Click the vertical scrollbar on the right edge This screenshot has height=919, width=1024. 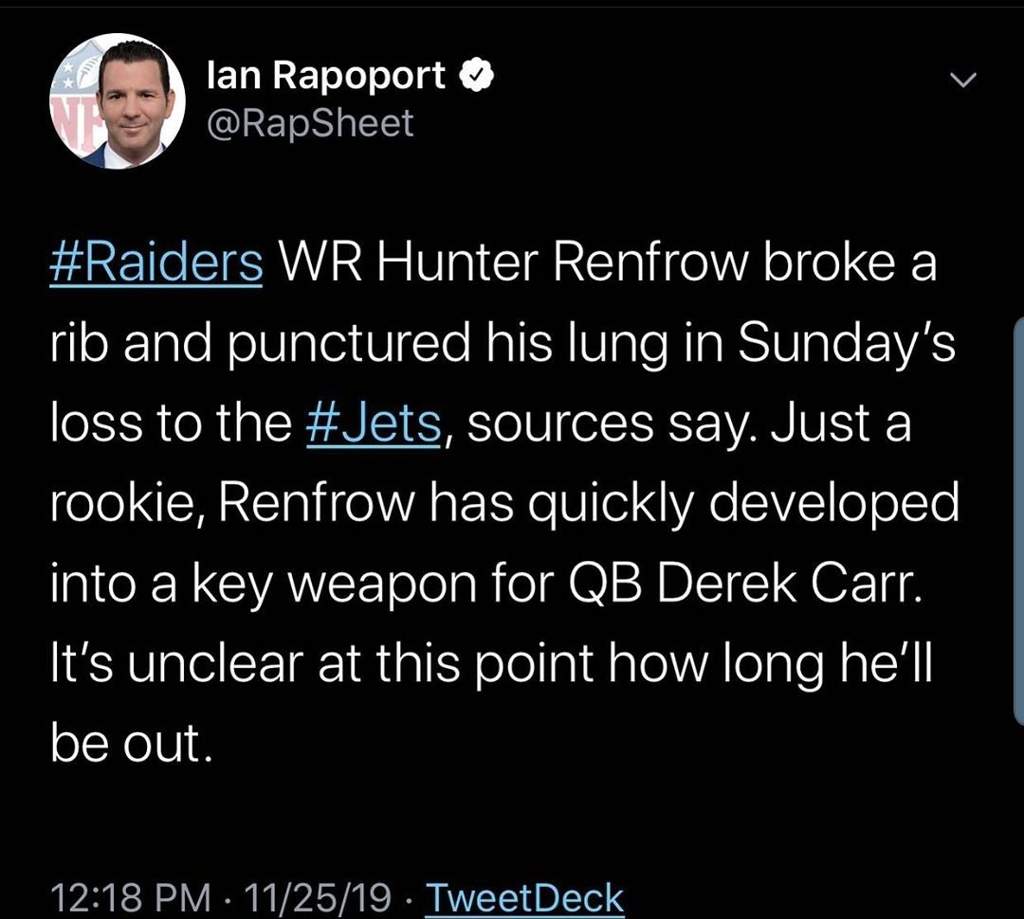(1019, 521)
